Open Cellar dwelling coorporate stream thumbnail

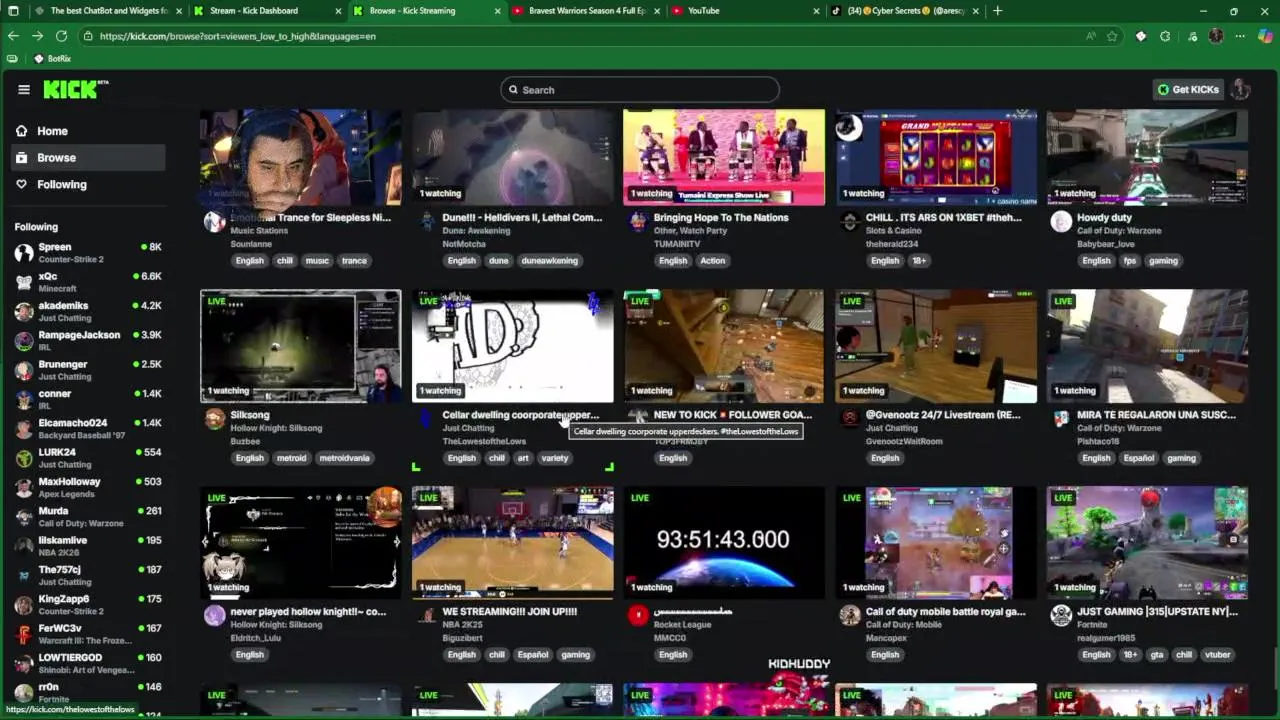click(x=512, y=346)
